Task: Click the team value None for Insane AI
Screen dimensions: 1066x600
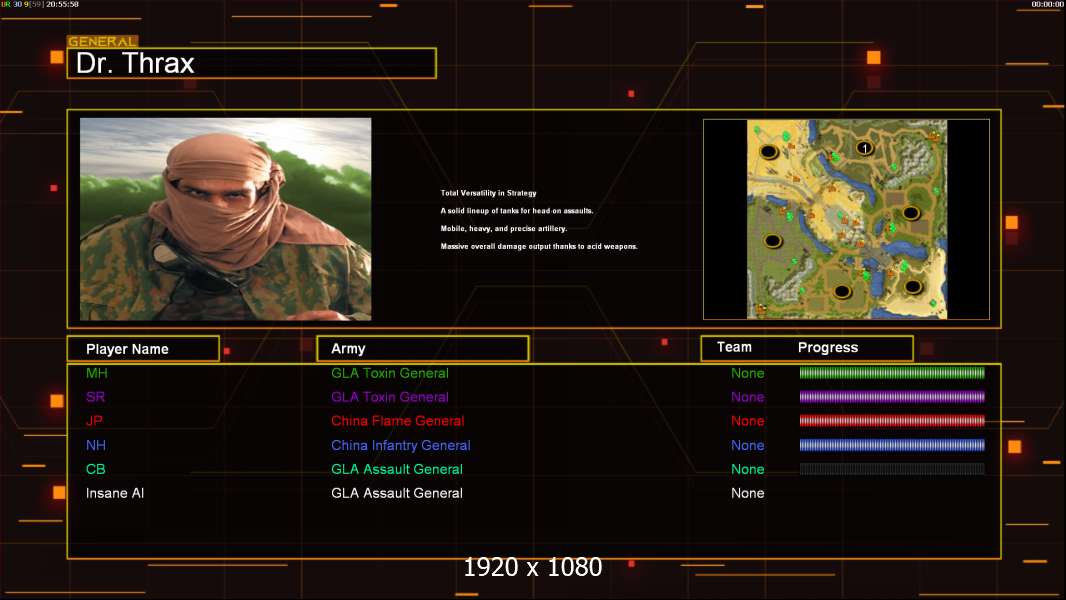Action: pos(747,493)
